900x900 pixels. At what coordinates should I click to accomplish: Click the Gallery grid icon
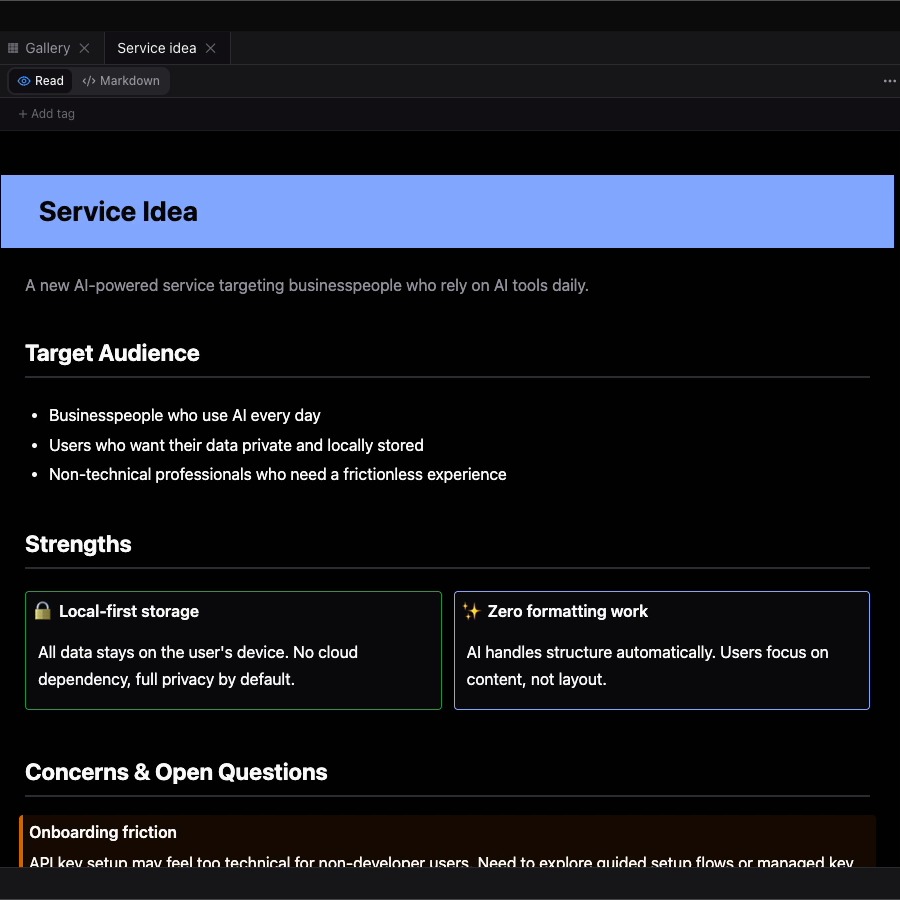13,48
